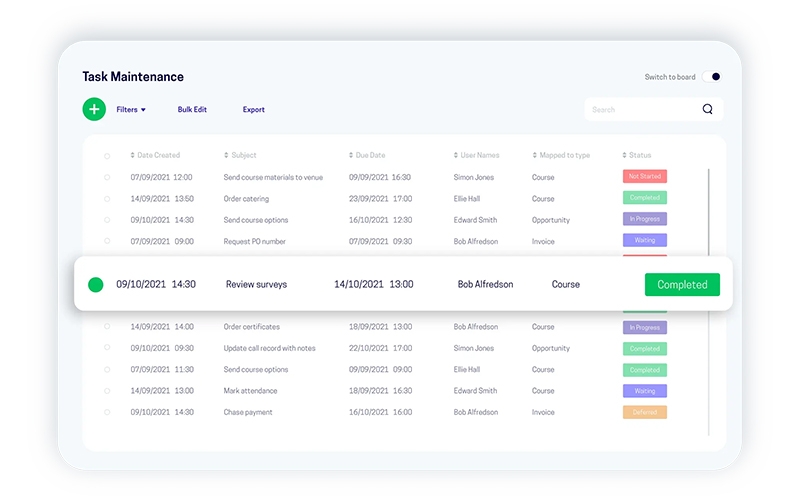Click the sort arrows beside Status column

(x=624, y=156)
